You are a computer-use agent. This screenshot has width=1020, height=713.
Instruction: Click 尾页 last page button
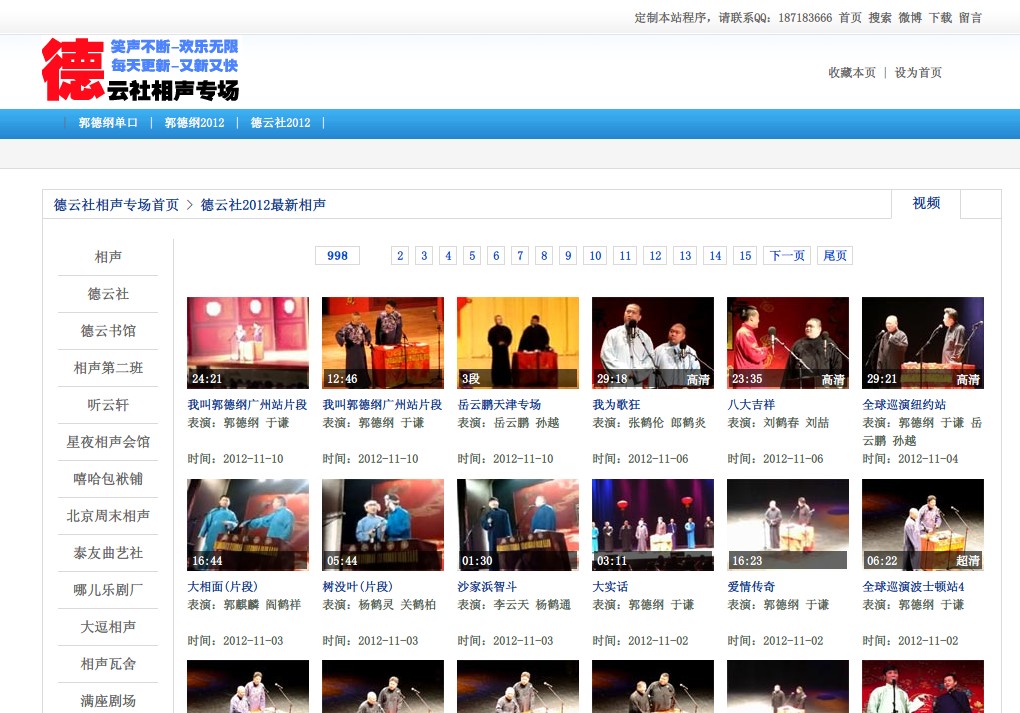pos(835,256)
